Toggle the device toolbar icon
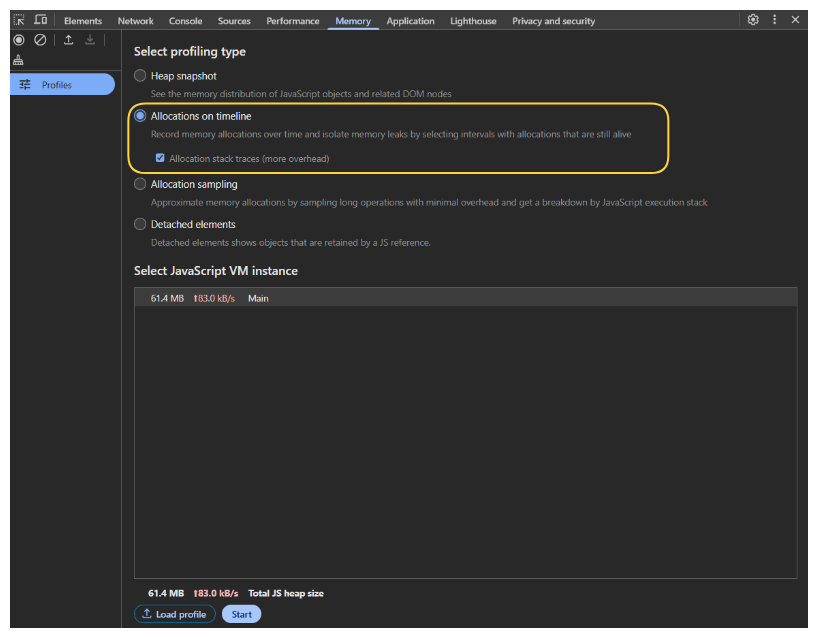Image resolution: width=818 pixels, height=637 pixels. (41, 20)
